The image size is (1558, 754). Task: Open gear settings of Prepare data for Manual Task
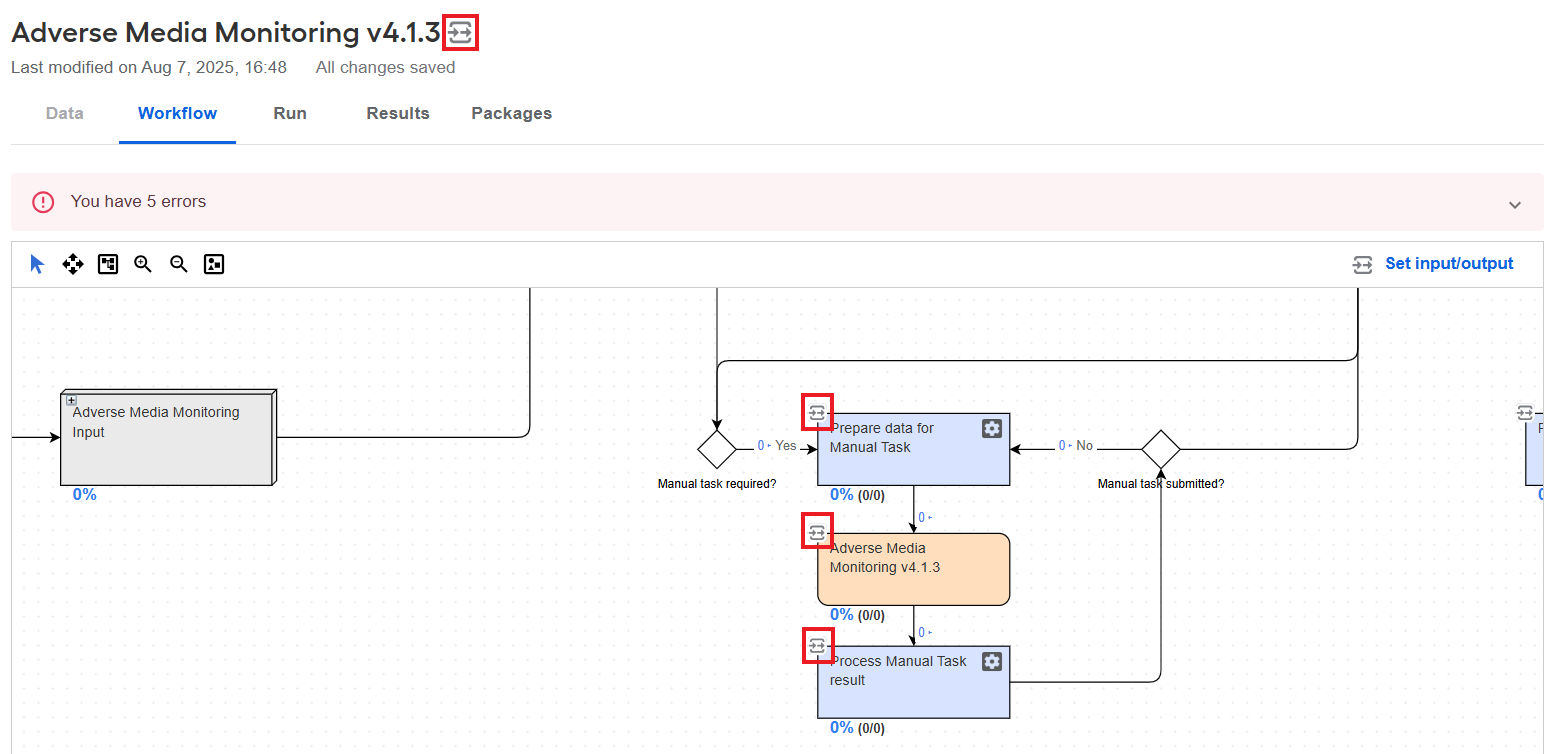(991, 429)
